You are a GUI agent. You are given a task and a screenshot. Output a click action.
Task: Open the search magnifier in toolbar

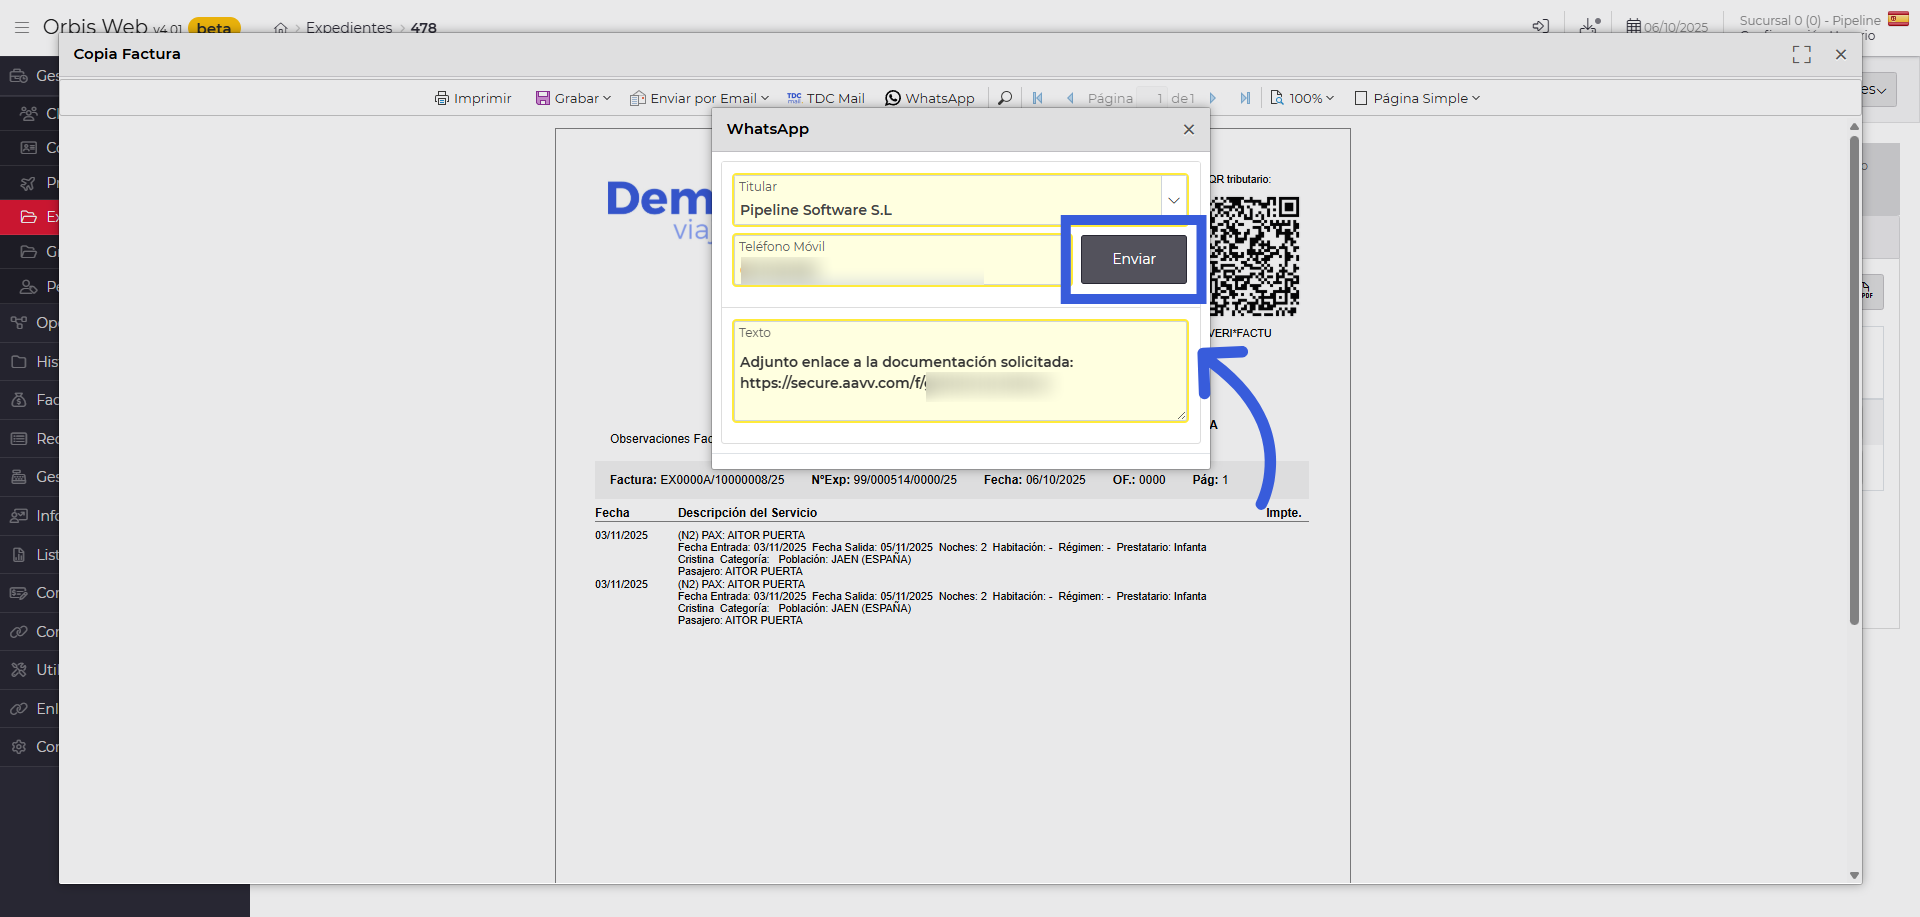1005,98
